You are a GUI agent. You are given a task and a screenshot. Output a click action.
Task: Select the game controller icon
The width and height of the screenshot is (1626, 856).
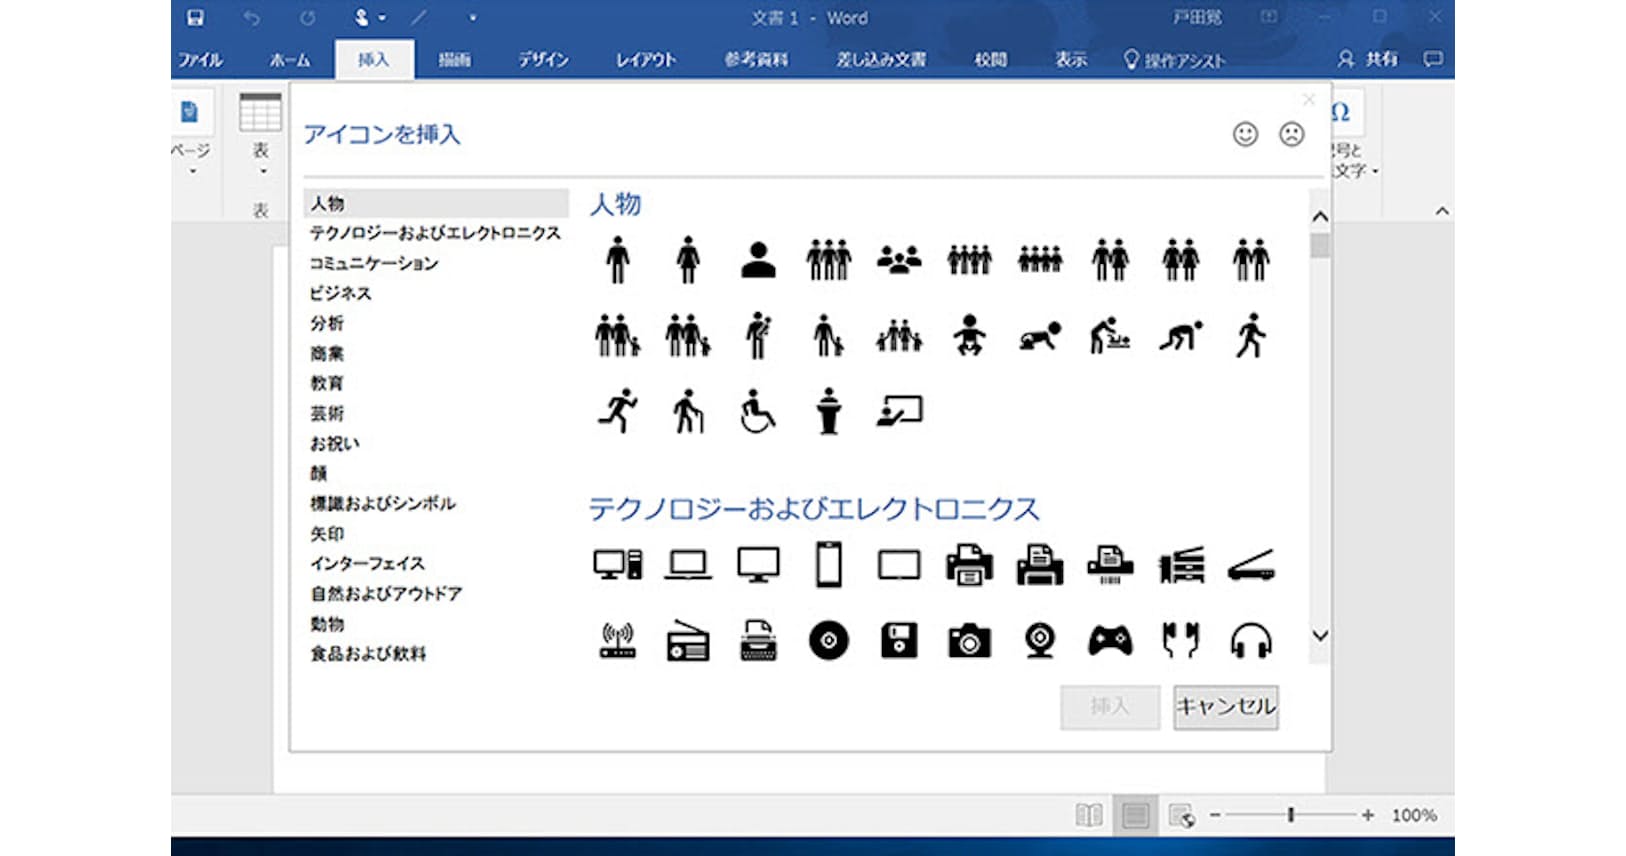1110,640
